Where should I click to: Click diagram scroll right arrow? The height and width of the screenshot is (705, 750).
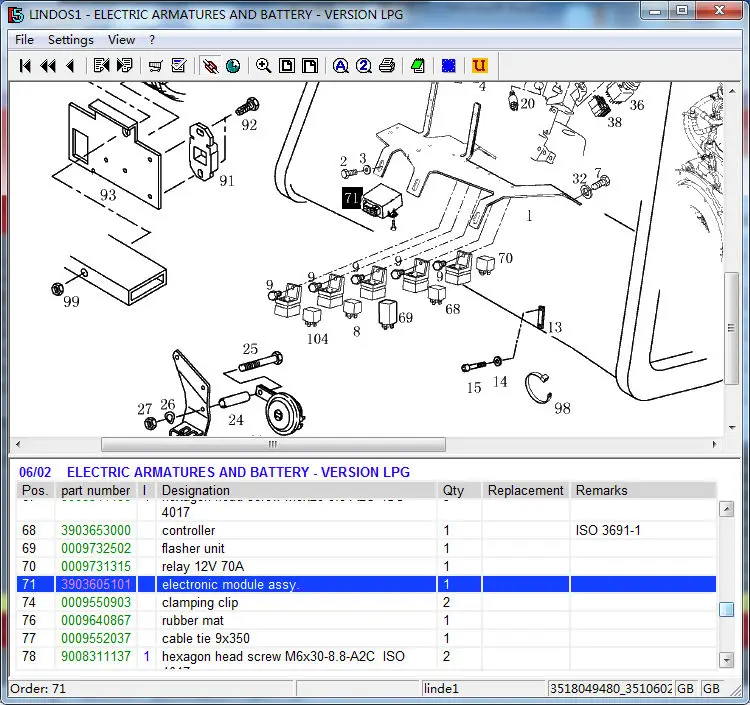pyautogui.click(x=715, y=444)
